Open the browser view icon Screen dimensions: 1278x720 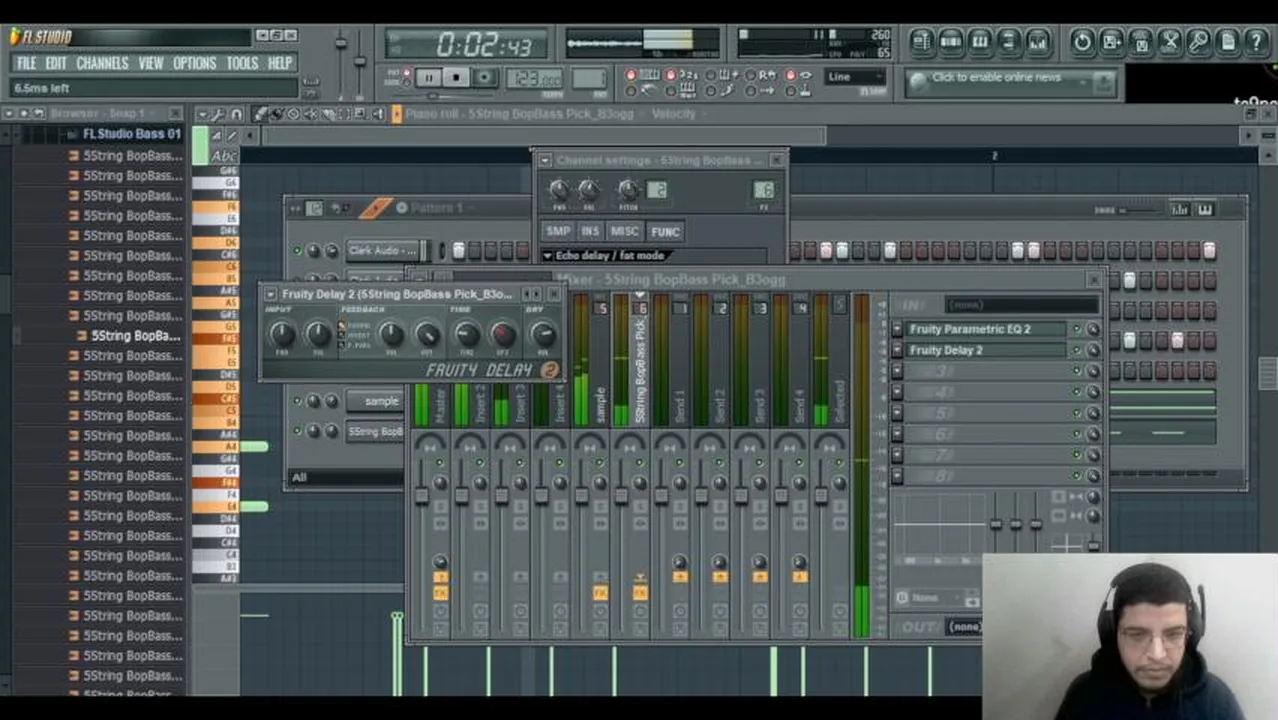coord(1008,42)
